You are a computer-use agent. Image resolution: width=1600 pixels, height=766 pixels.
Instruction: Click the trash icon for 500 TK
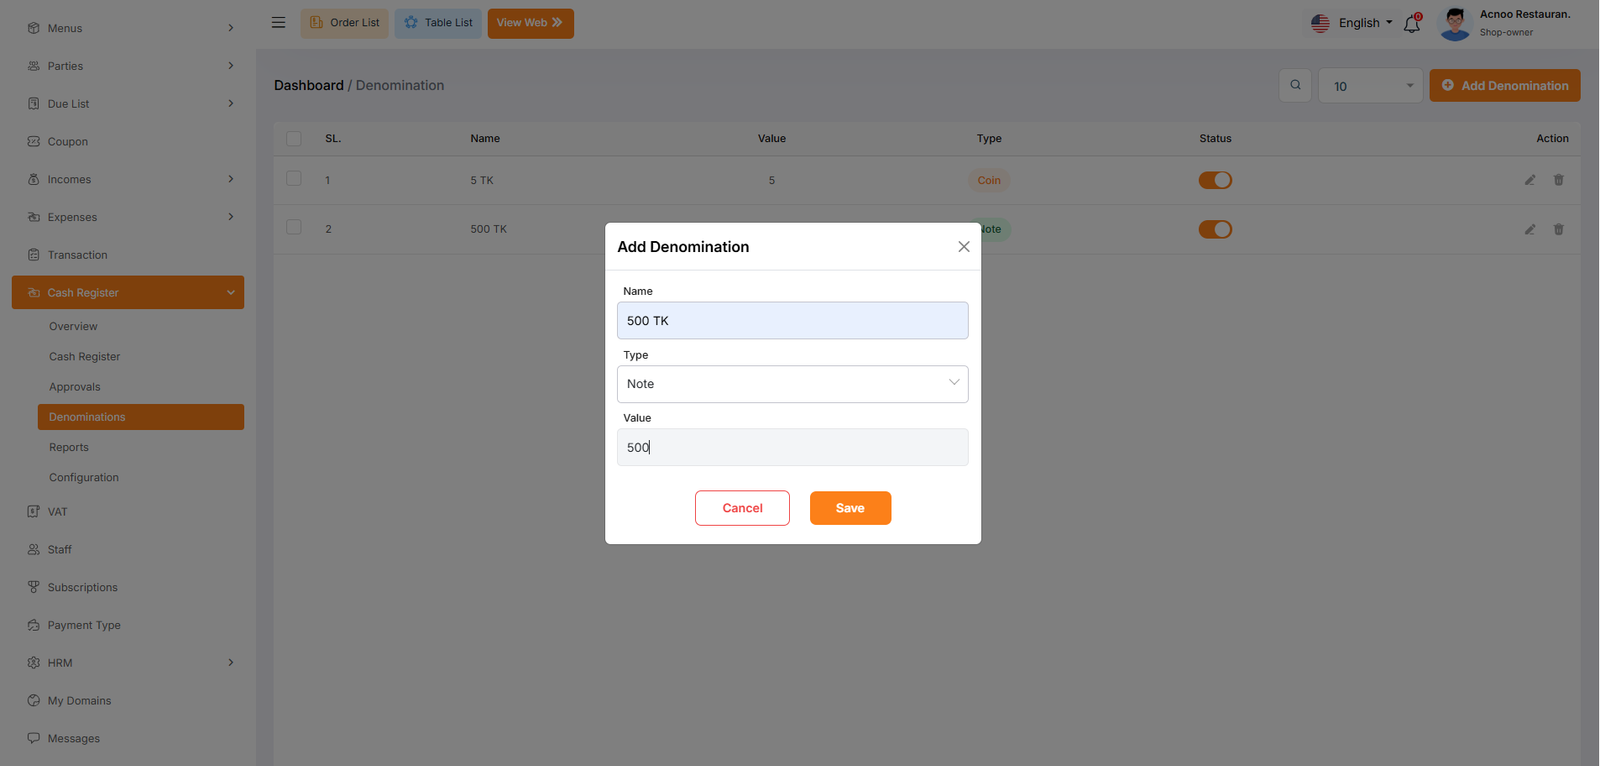pos(1558,229)
